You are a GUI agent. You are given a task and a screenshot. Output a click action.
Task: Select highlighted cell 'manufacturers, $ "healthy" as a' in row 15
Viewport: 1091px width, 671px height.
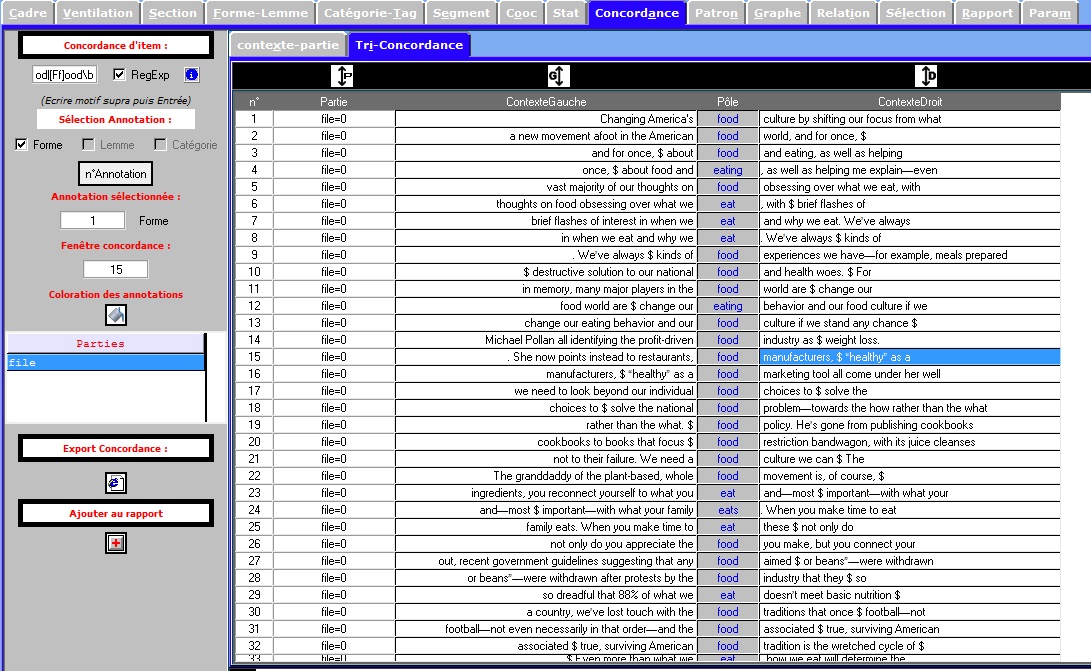pyautogui.click(x=909, y=357)
